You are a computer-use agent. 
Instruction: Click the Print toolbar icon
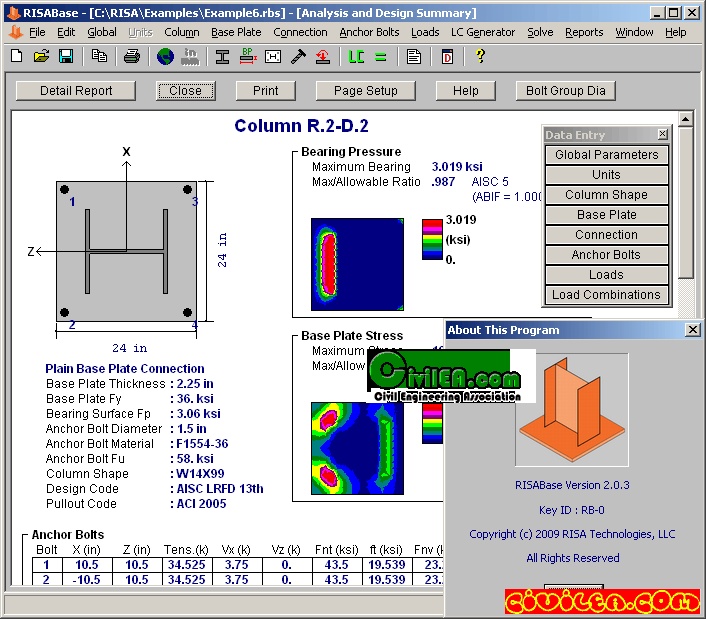132,56
